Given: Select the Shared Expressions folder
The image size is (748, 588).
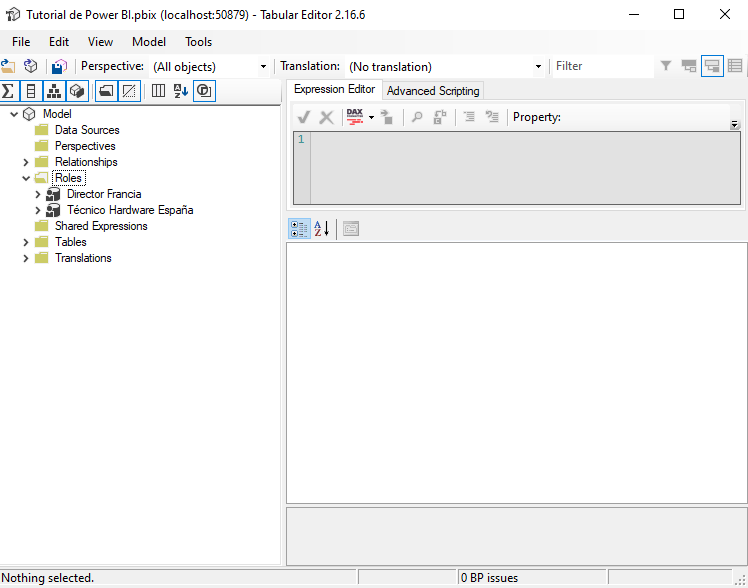Looking at the screenshot, I should coord(101,226).
